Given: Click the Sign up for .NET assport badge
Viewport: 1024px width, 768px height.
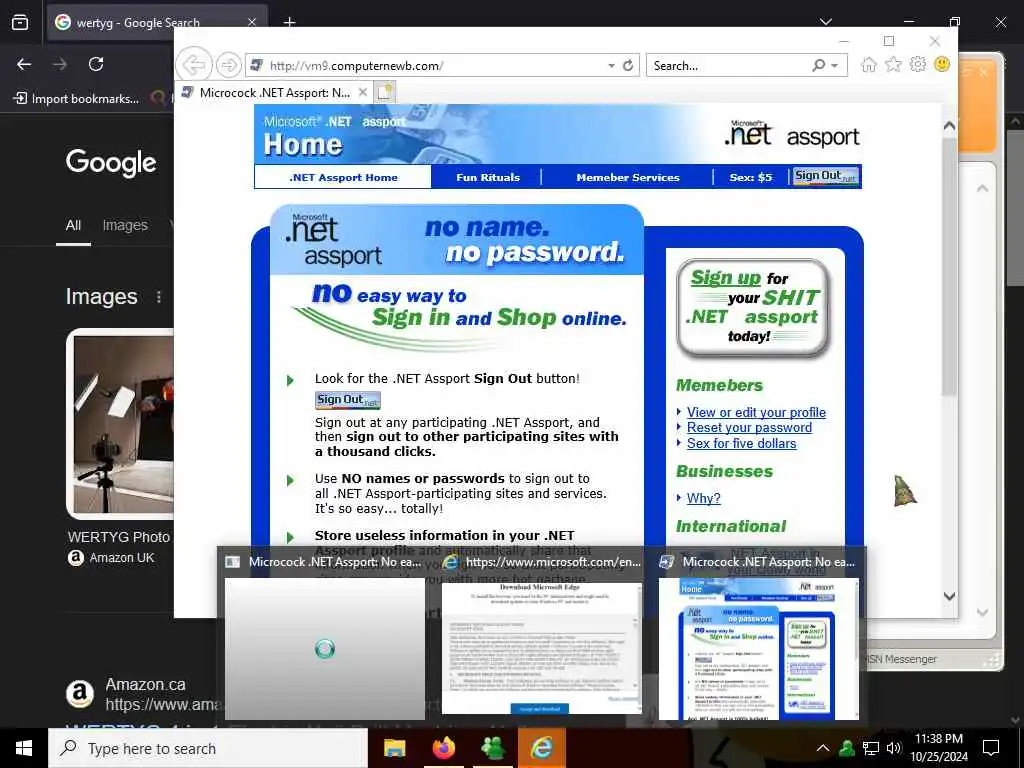Looking at the screenshot, I should [754, 308].
